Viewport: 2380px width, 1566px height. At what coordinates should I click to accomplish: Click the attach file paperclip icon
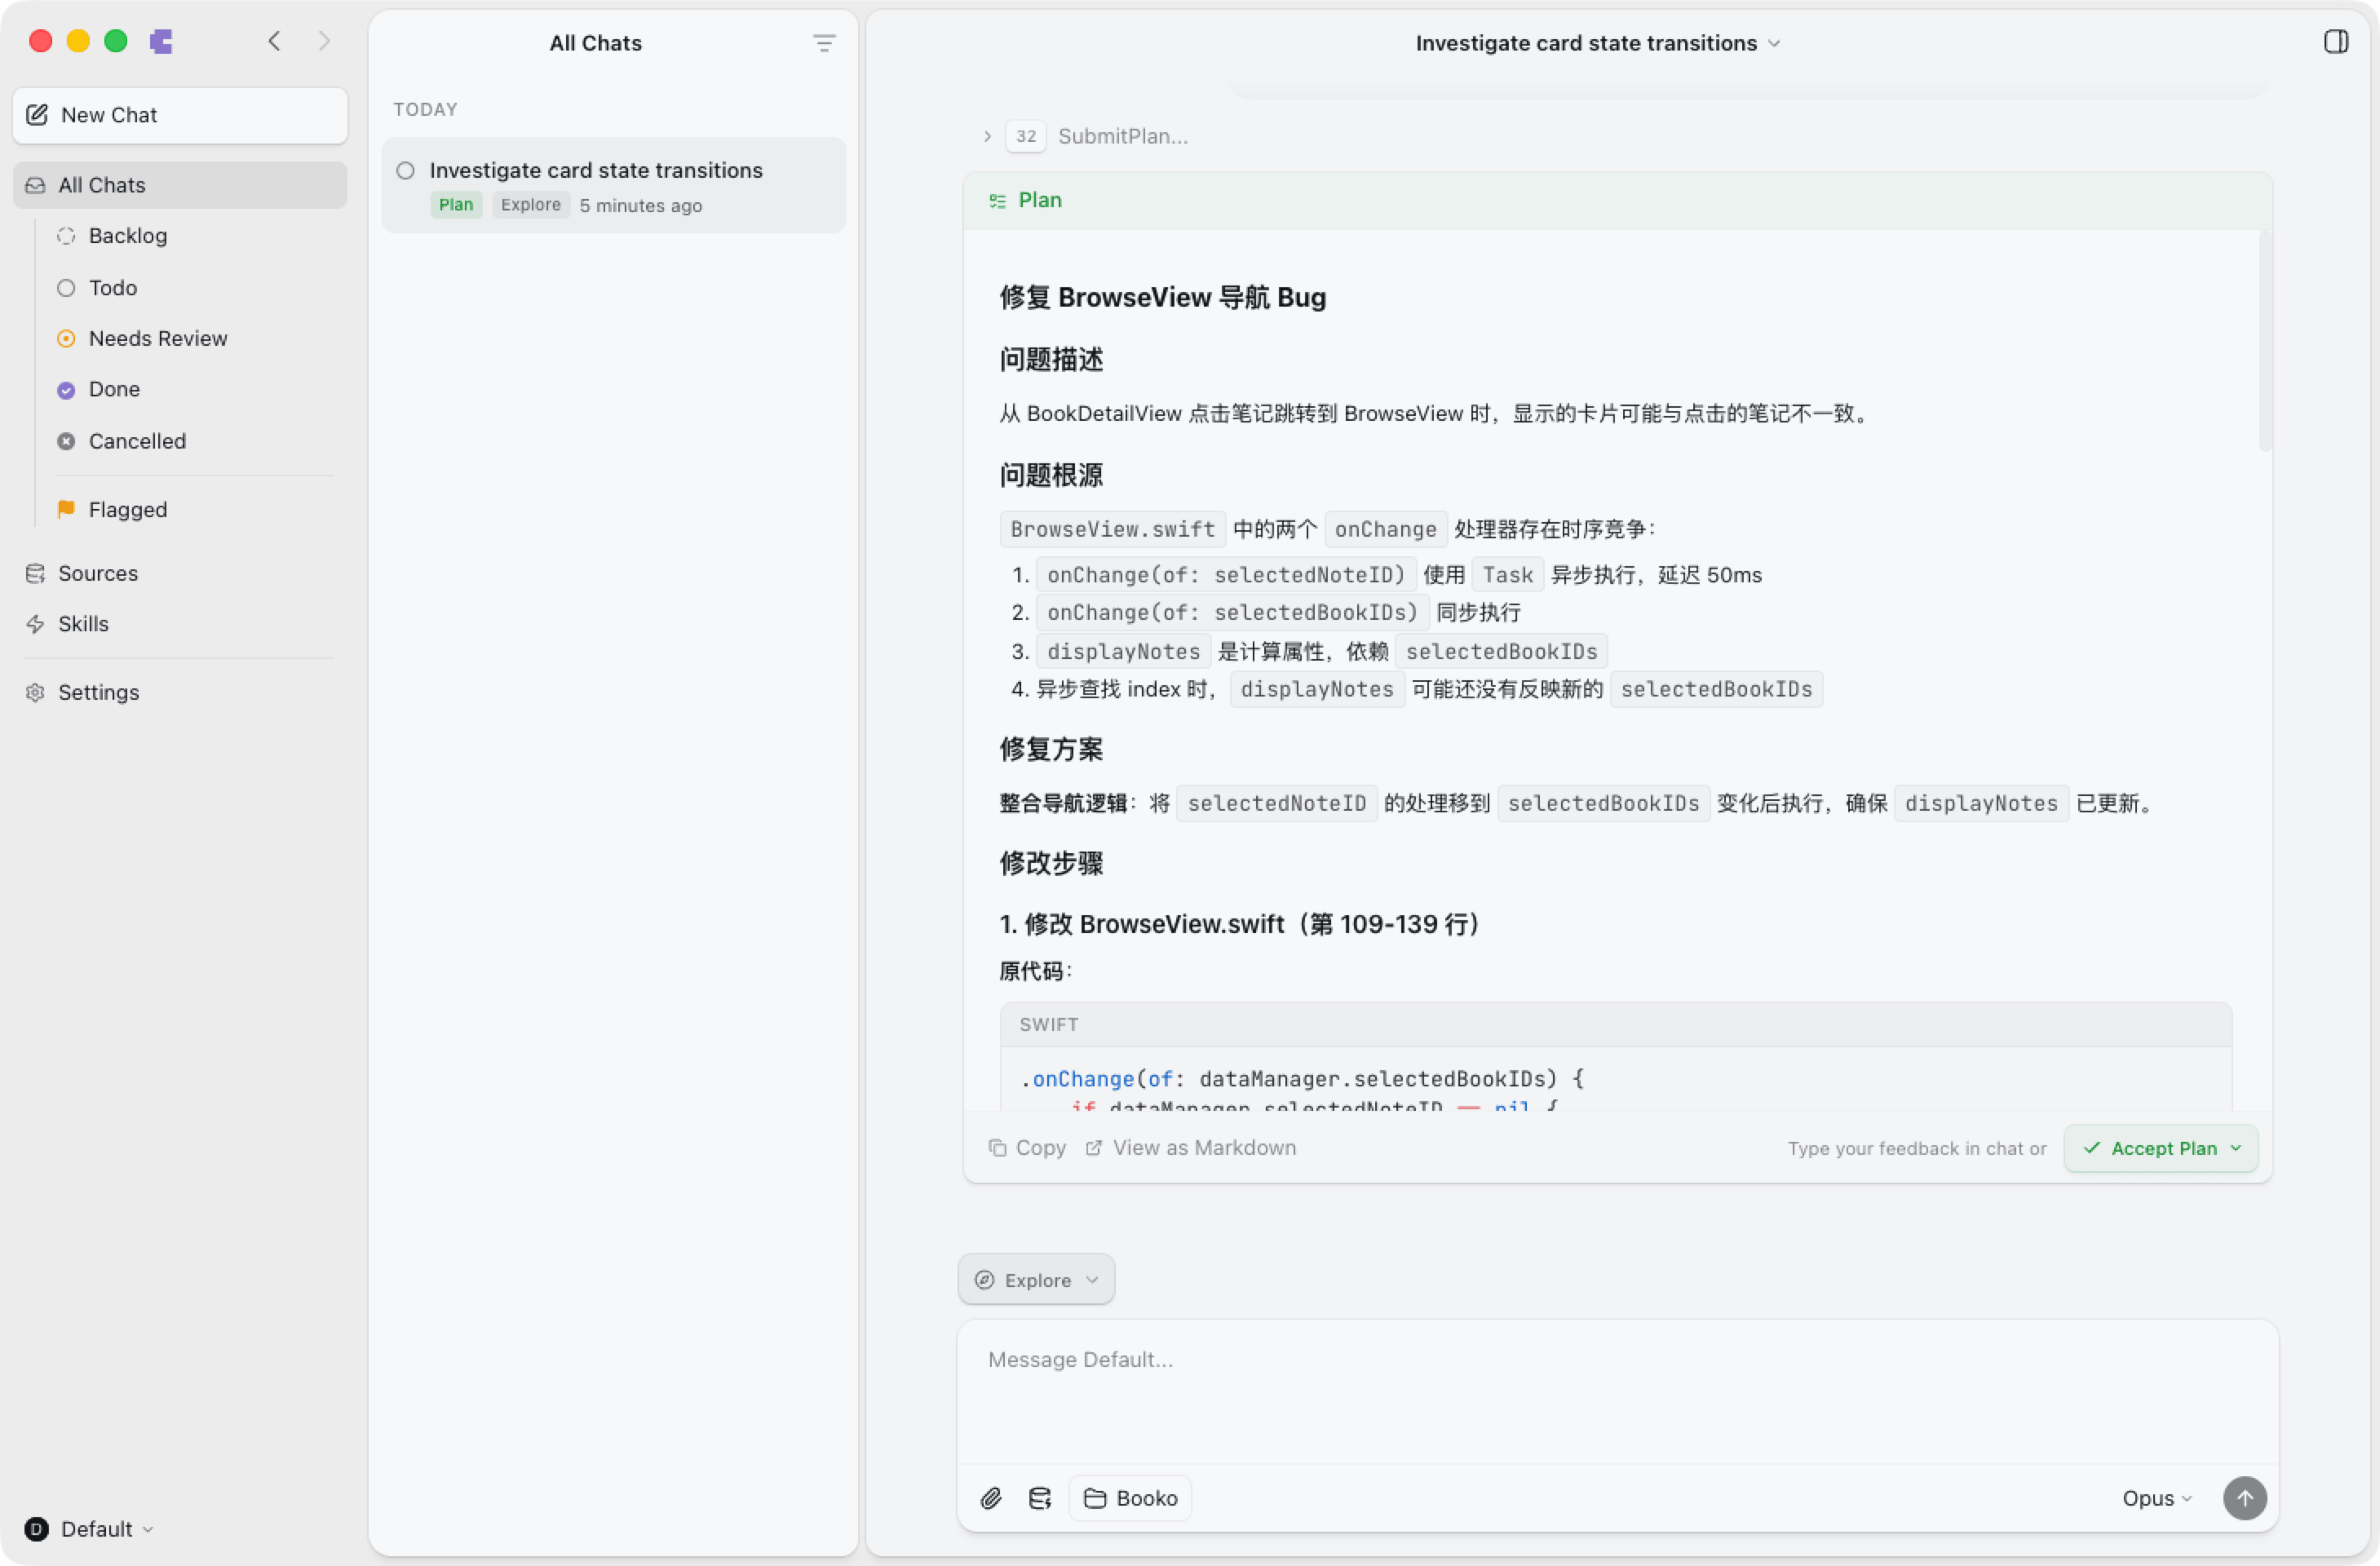click(990, 1498)
